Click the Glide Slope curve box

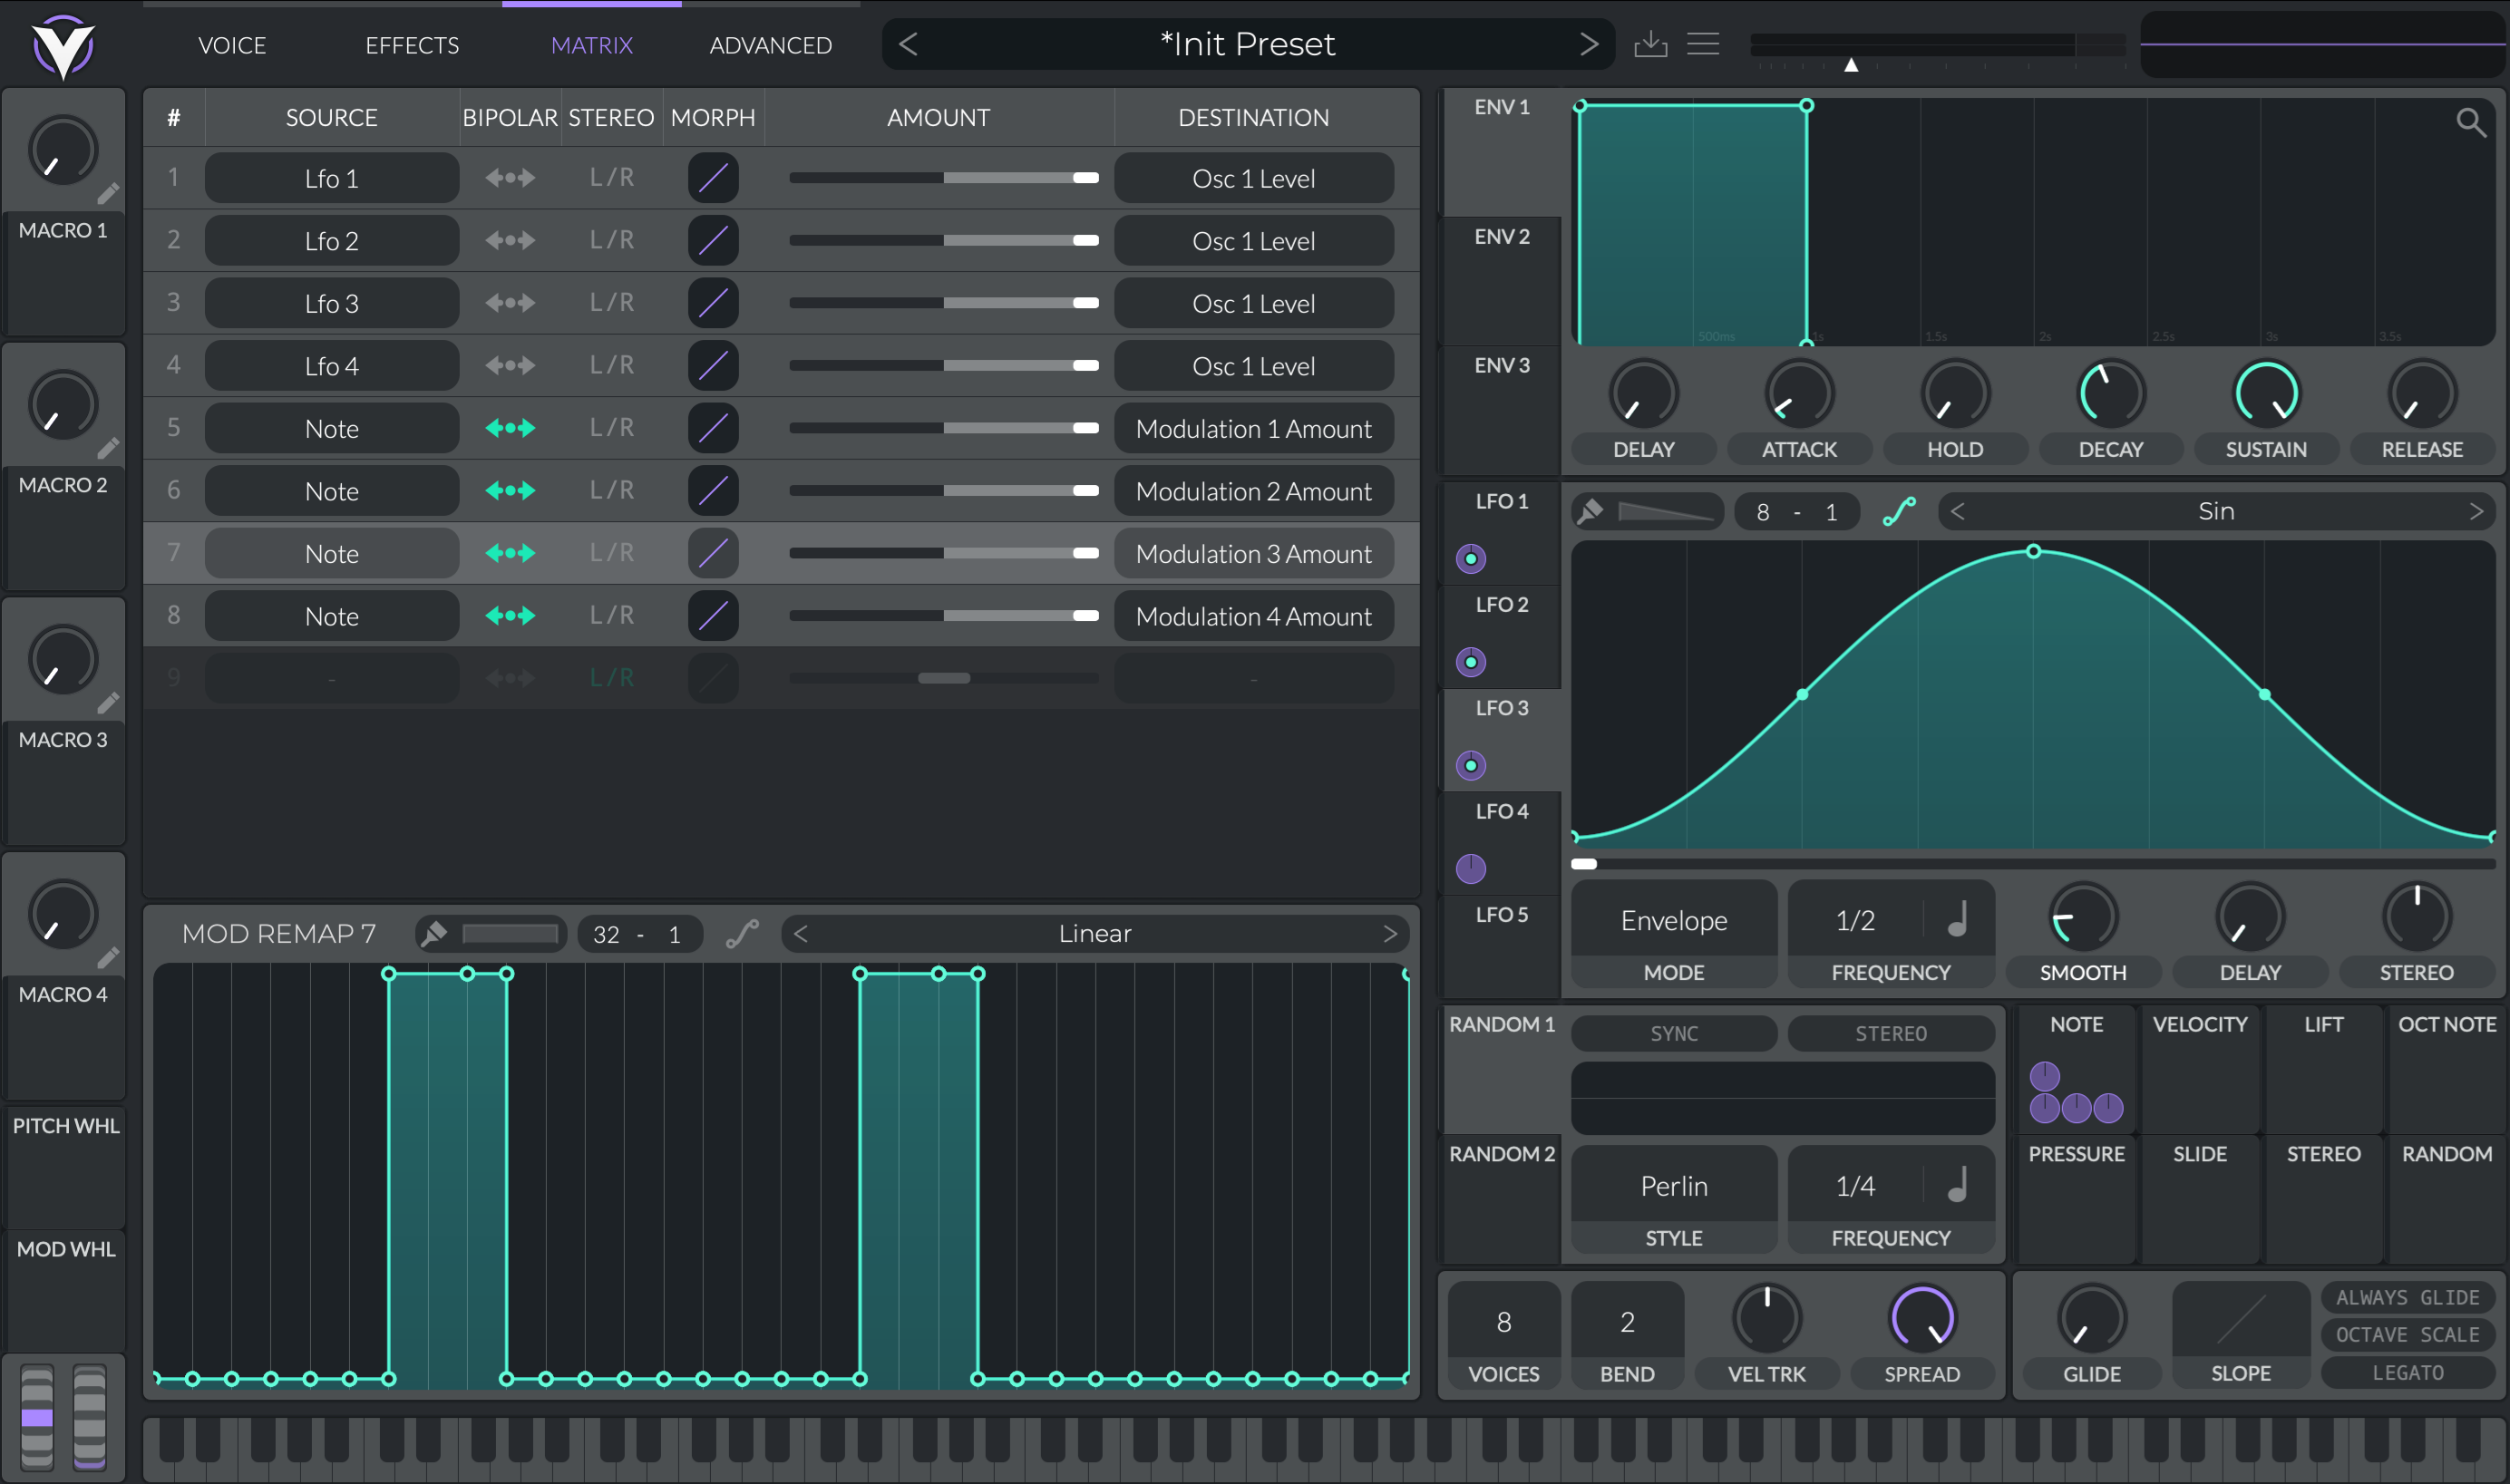click(2241, 1320)
